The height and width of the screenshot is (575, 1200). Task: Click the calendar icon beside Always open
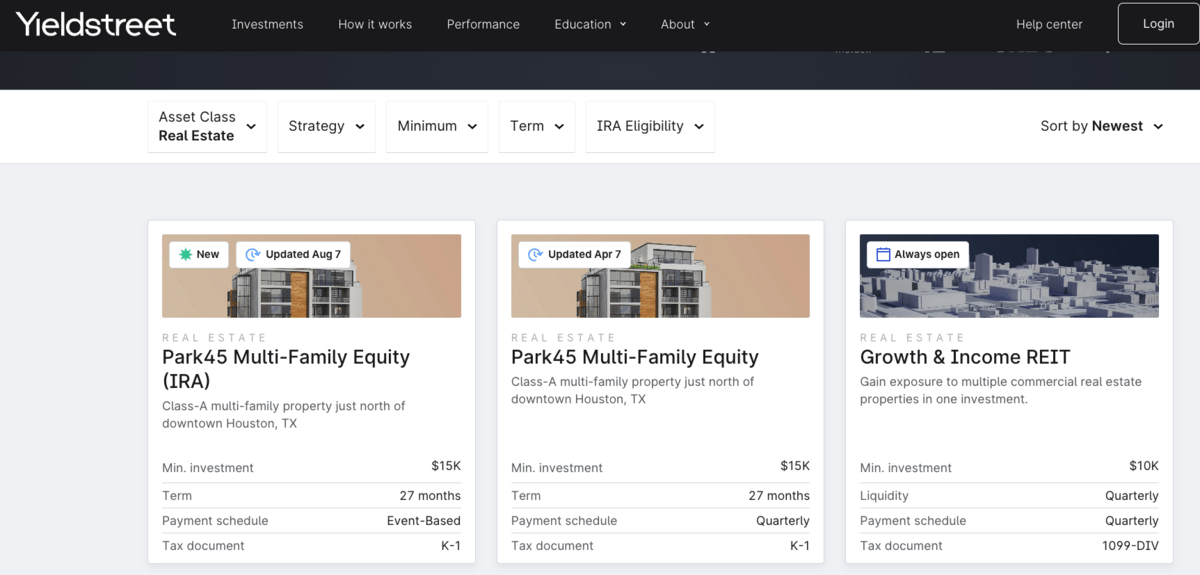883,255
